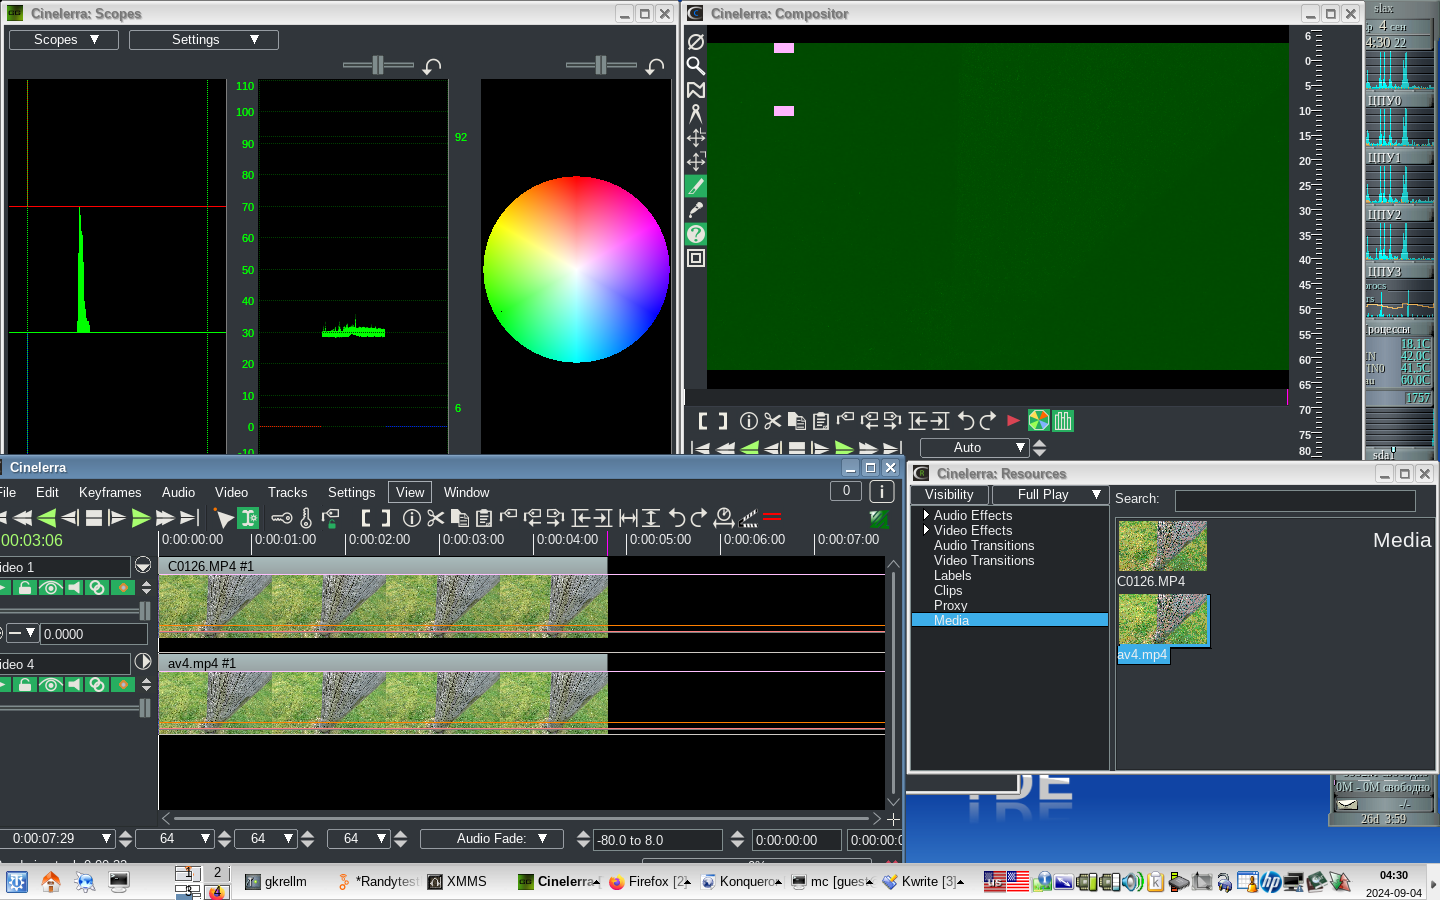The height and width of the screenshot is (900, 1440).
Task: Open the Auto zoom dropdown in Compositor
Action: click(x=974, y=448)
